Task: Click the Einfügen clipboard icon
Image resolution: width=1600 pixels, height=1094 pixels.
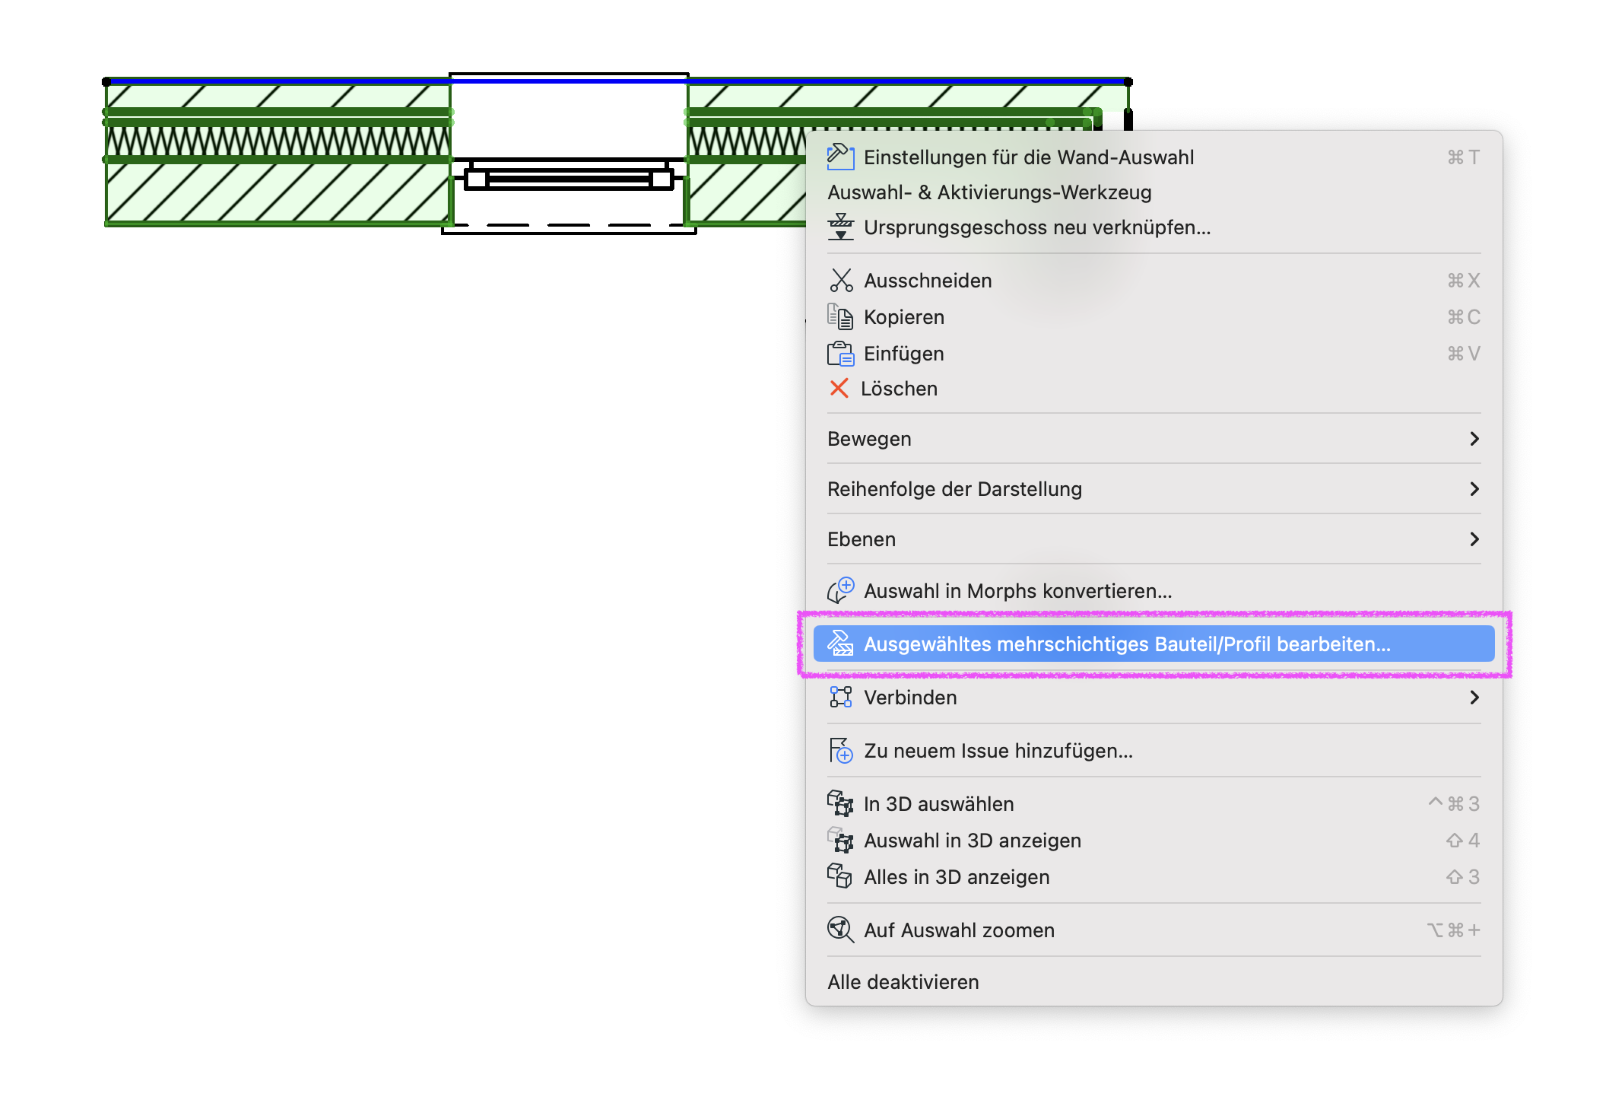Action: (840, 353)
